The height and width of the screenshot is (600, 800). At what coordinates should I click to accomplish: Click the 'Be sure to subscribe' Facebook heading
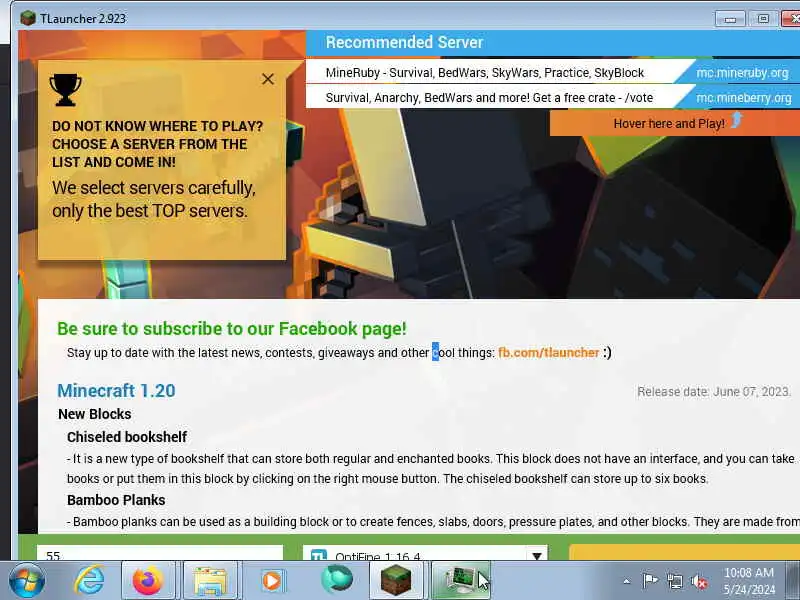click(232, 329)
